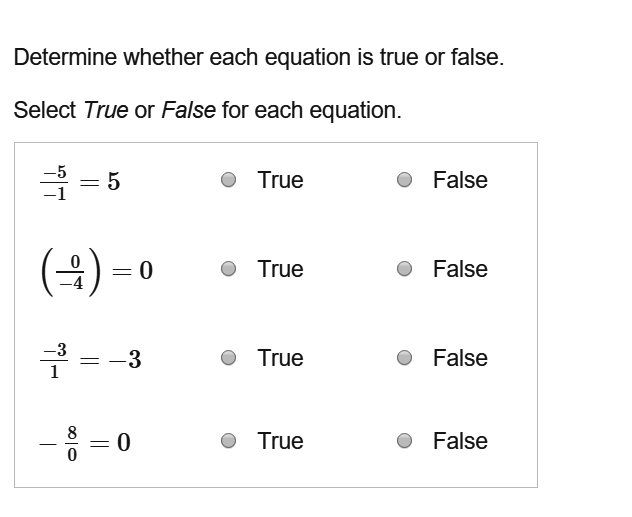
Task: Mark -3/1 = -3 as False
Action: click(x=404, y=358)
